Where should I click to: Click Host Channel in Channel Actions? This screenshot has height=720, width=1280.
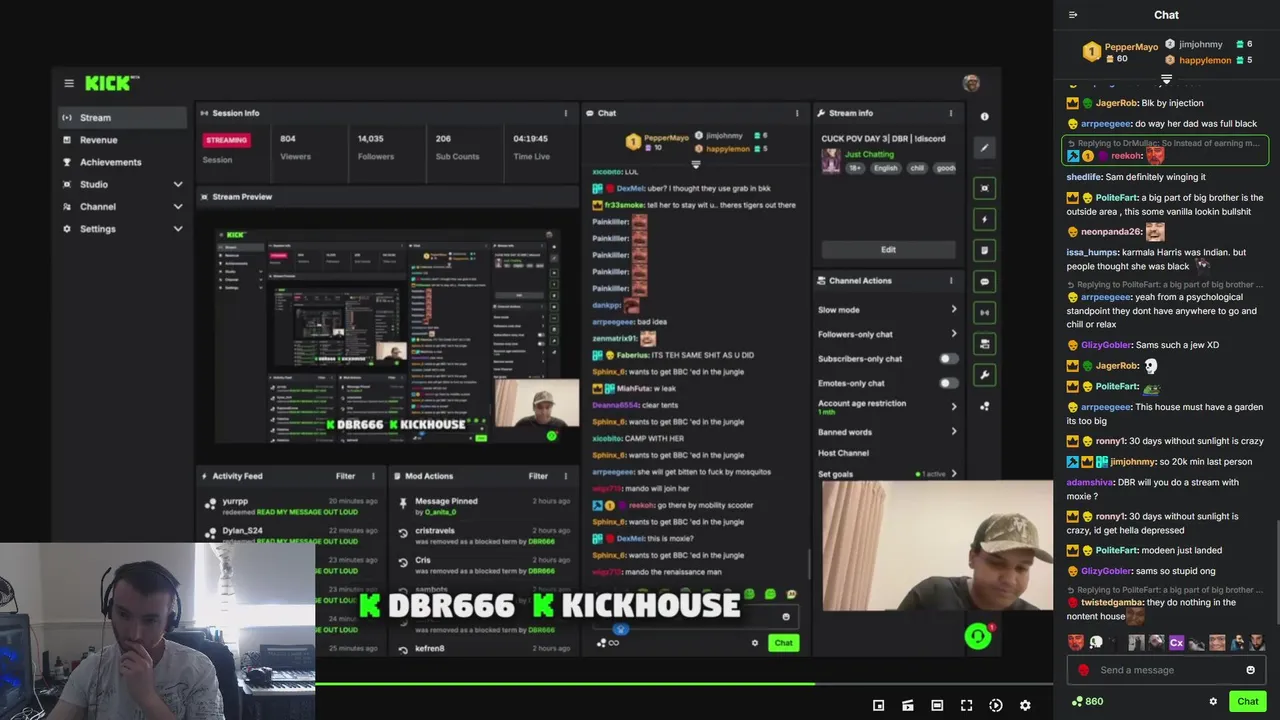(843, 453)
